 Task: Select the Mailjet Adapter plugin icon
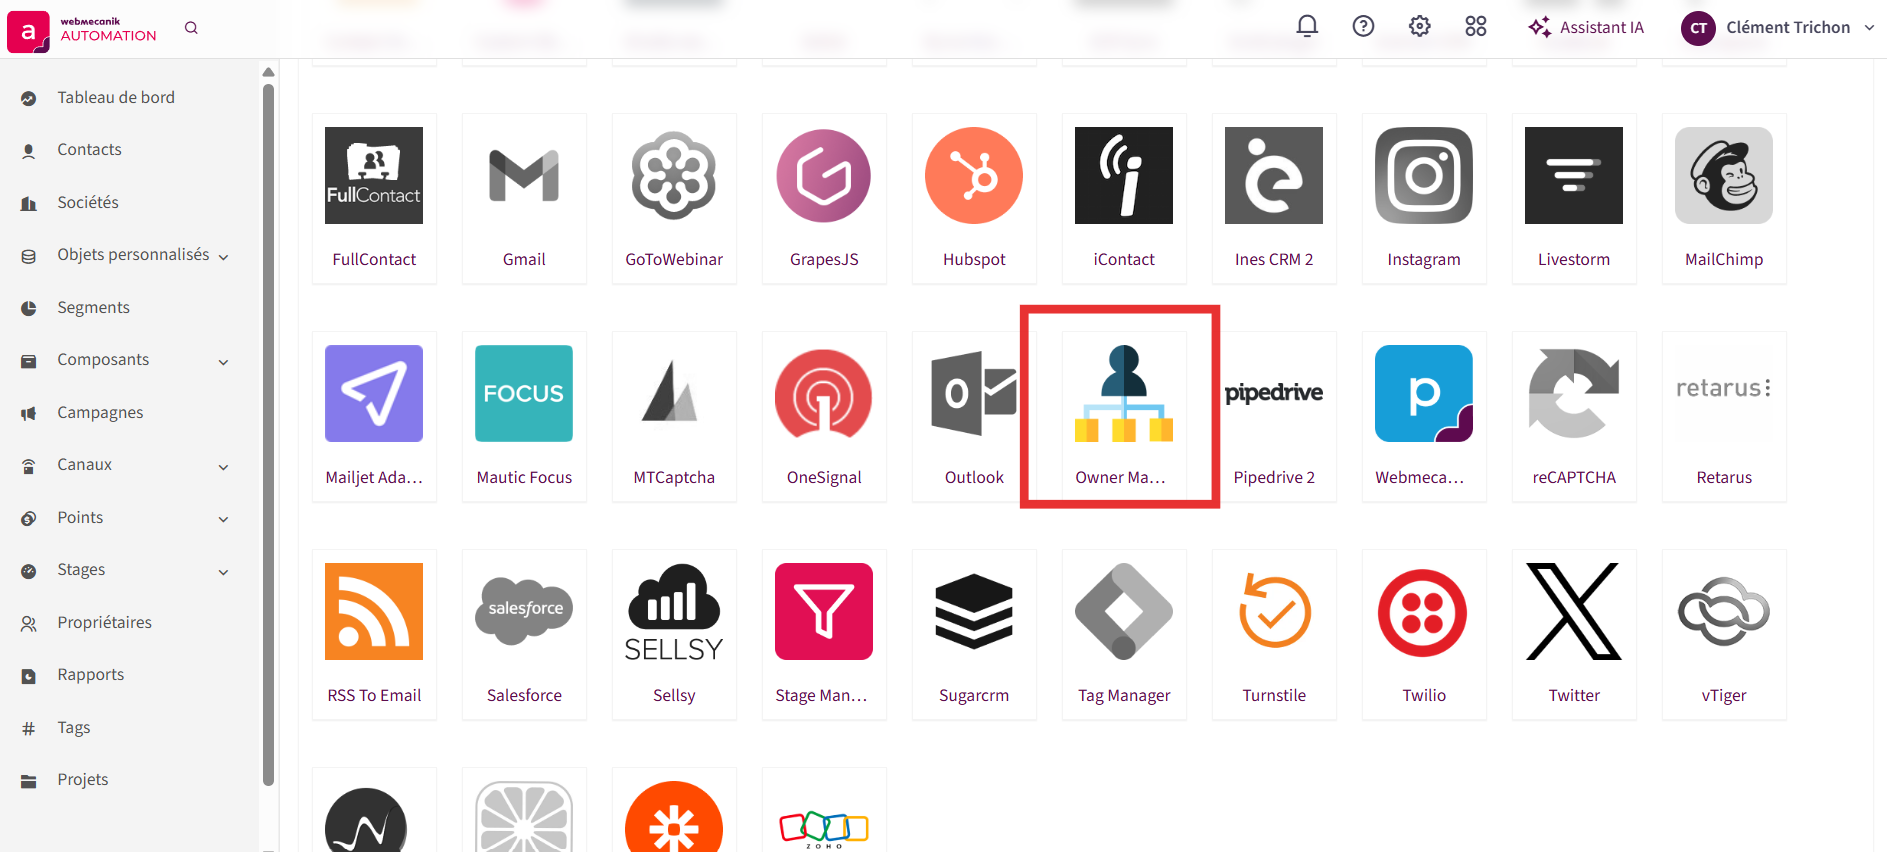[x=374, y=394]
